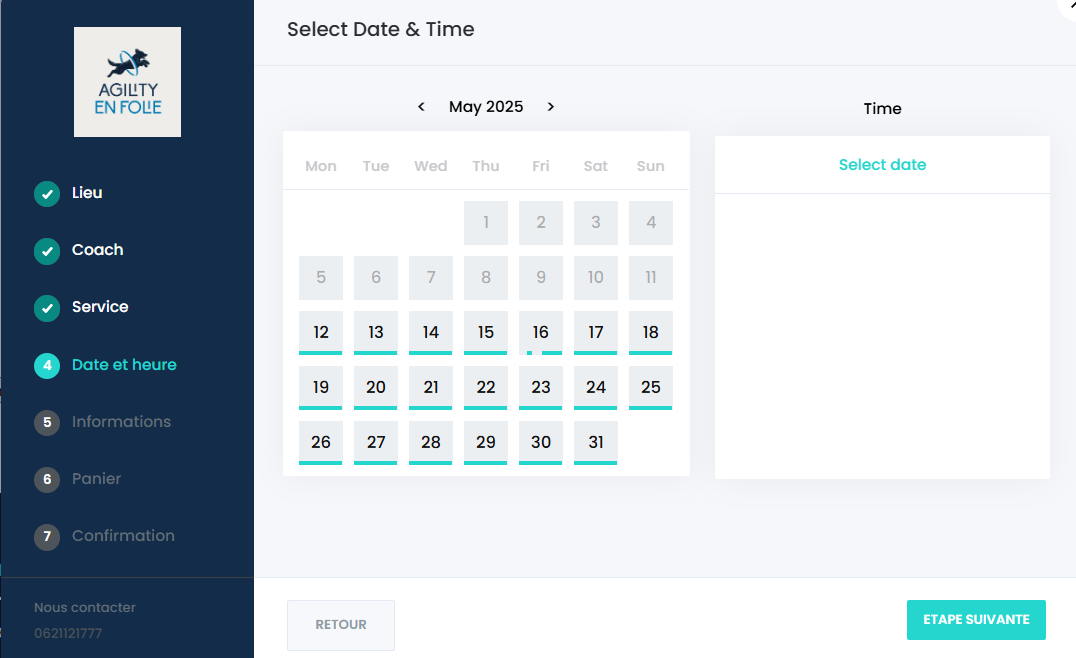1076x658 pixels.
Task: Click the disabled date May 5
Action: (x=320, y=278)
